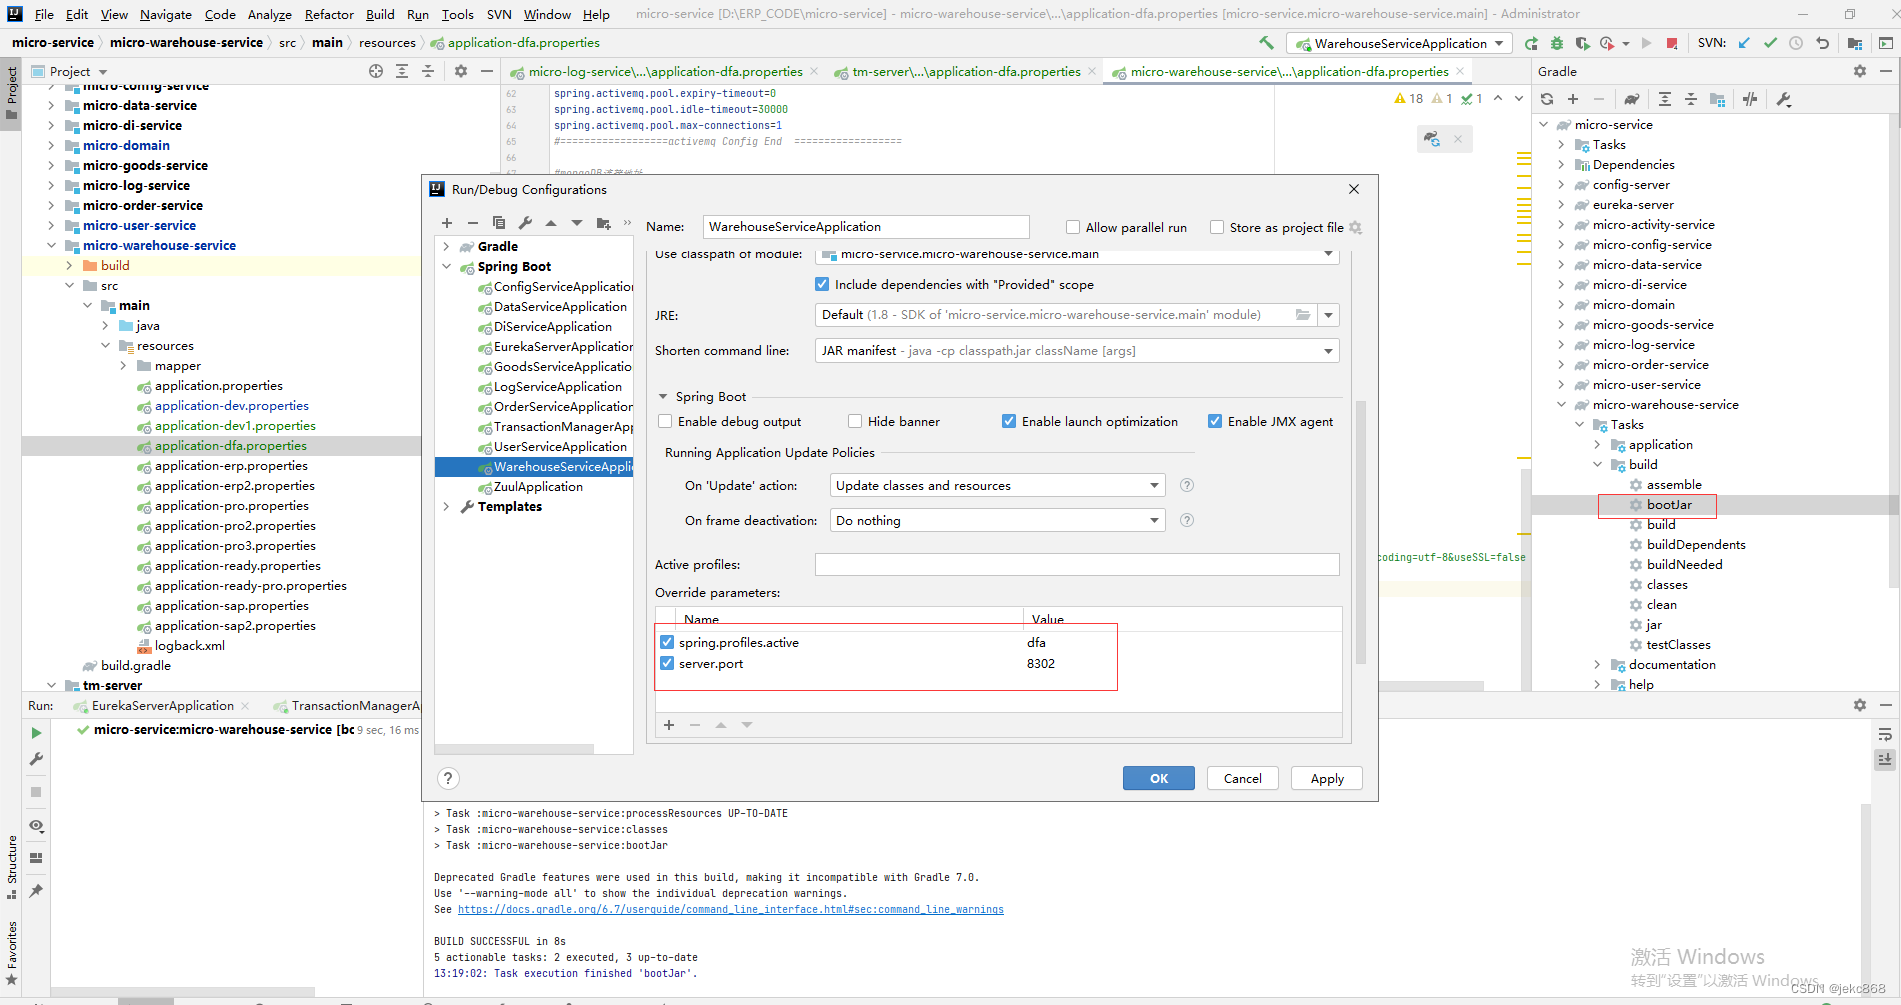Image resolution: width=1901 pixels, height=1005 pixels.
Task: Expand micro-goods-service in Project tree
Action: [x=51, y=165]
